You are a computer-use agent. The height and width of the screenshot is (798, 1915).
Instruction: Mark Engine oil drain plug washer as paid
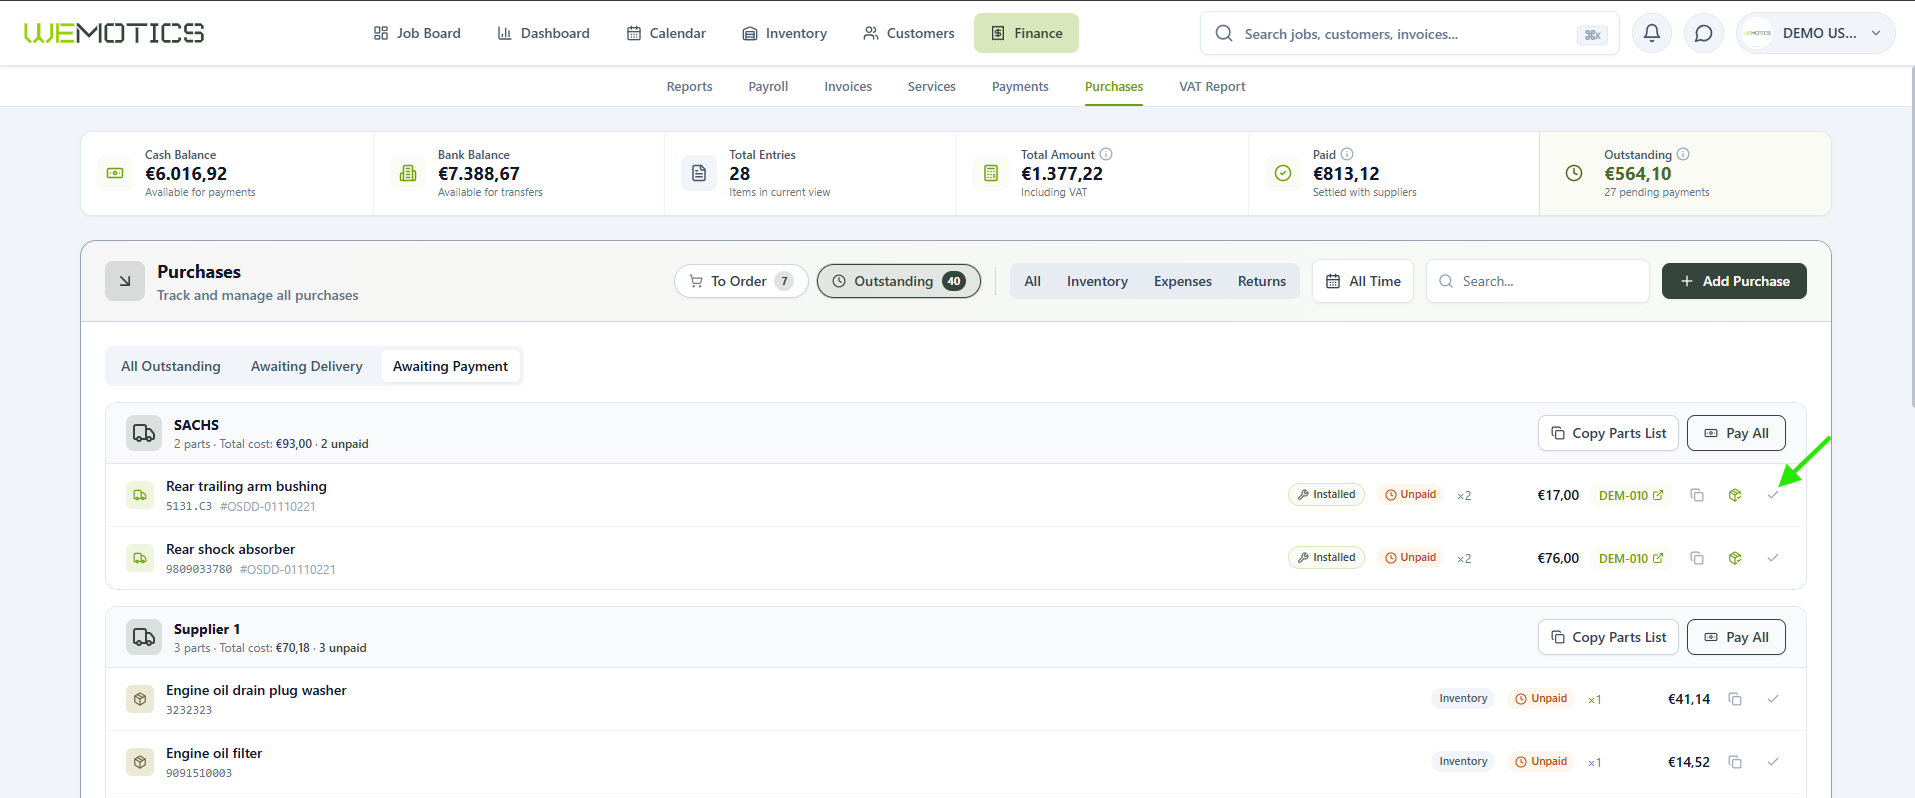click(x=1773, y=699)
